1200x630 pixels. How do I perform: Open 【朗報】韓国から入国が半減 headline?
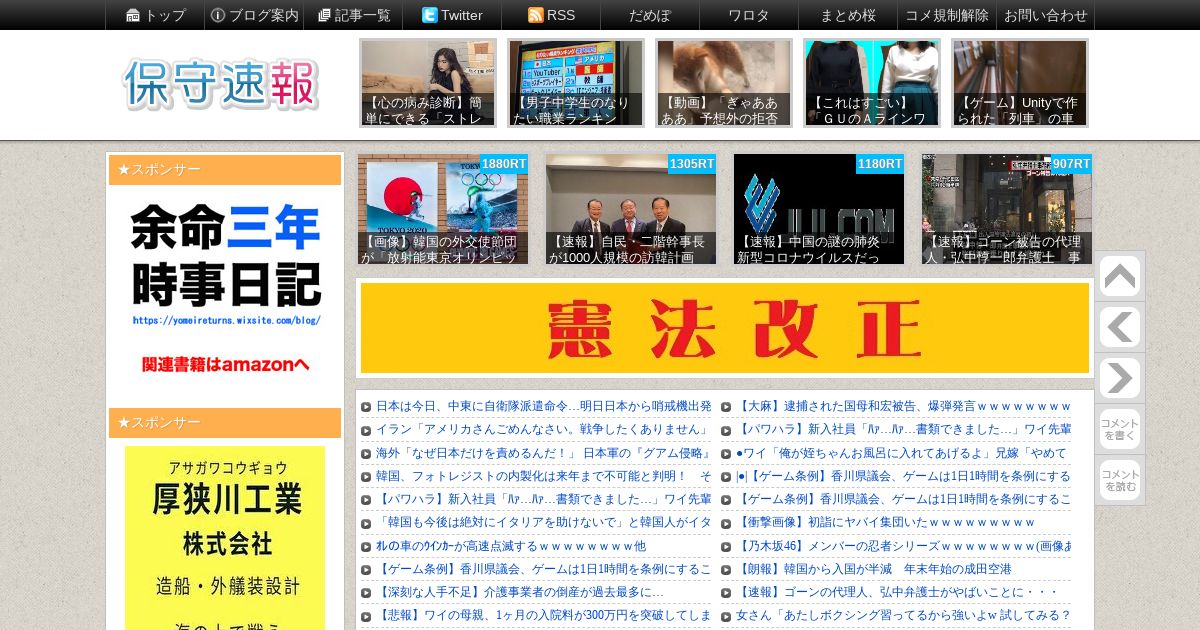874,569
